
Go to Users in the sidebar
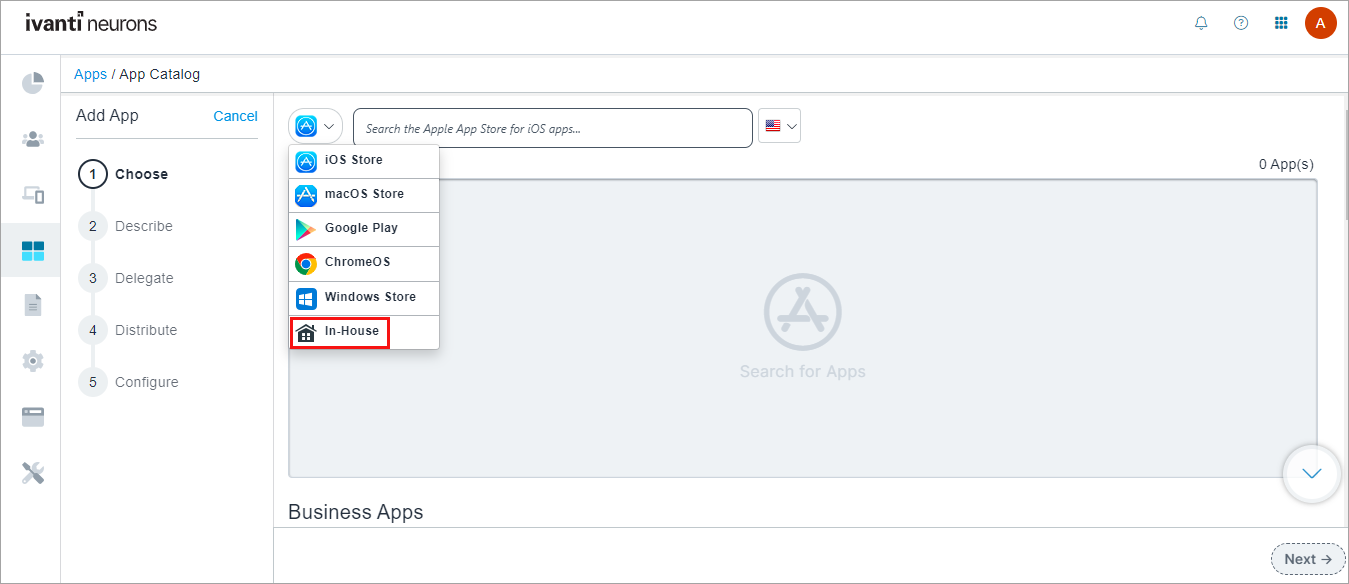(33, 139)
